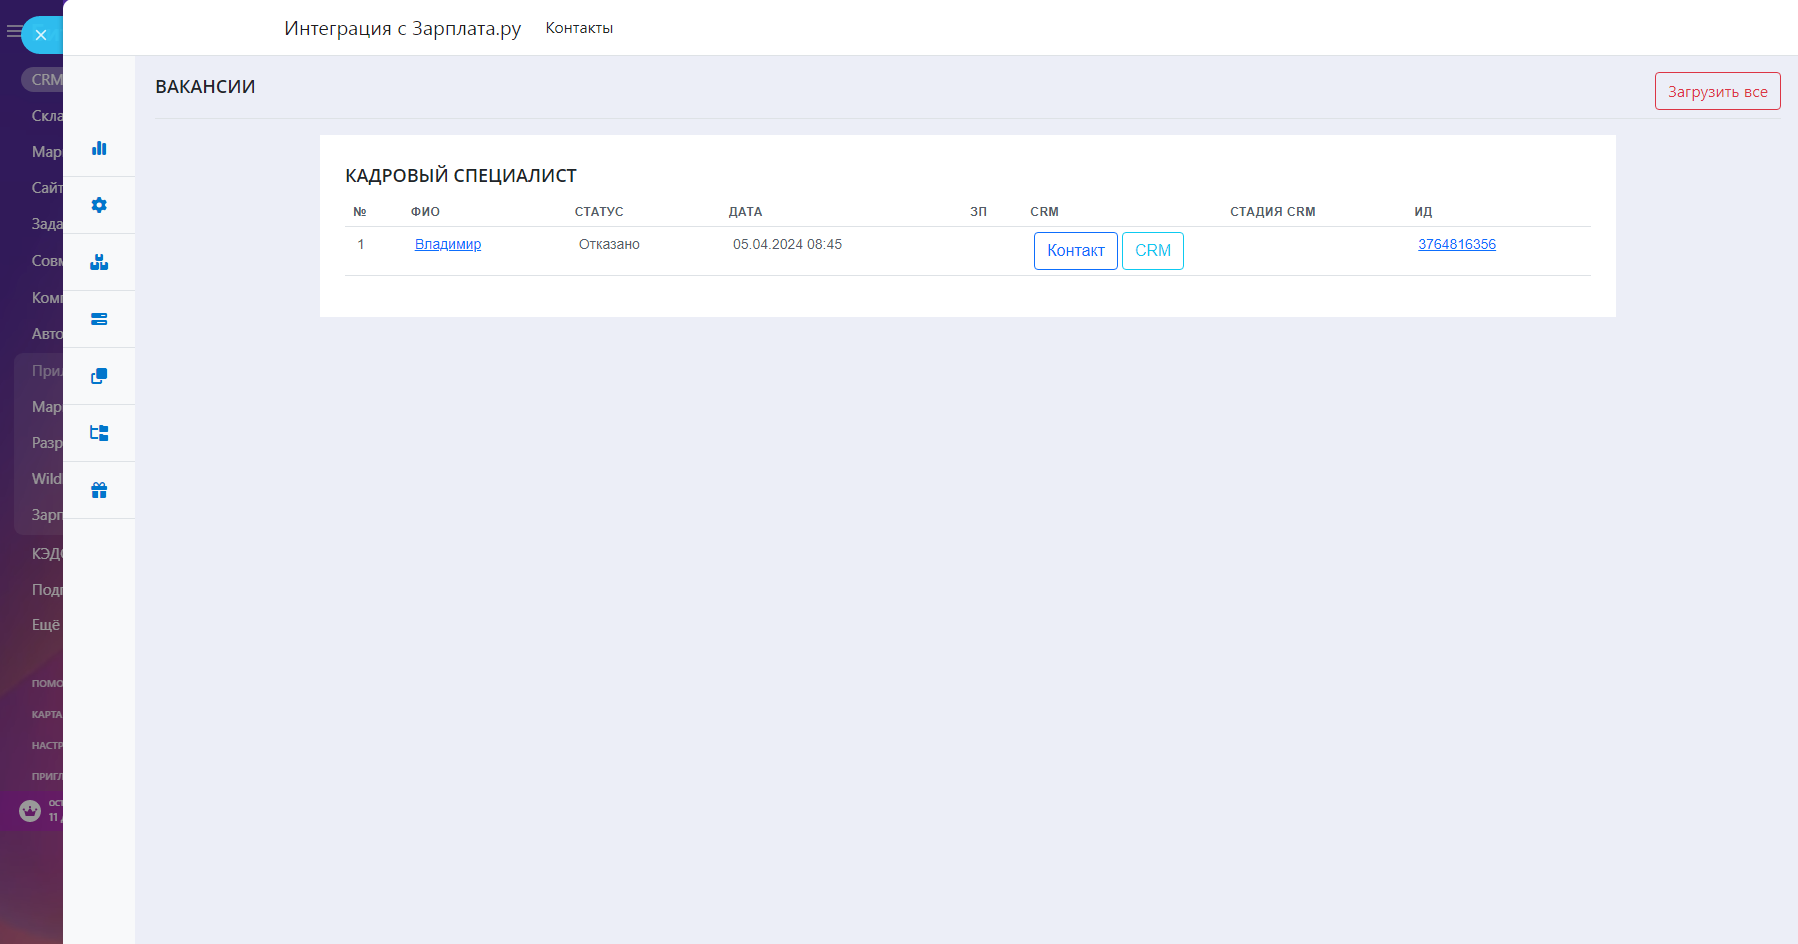The width and height of the screenshot is (1798, 944).
Task: Click the overlapping squares copy icon
Action: coord(99,376)
